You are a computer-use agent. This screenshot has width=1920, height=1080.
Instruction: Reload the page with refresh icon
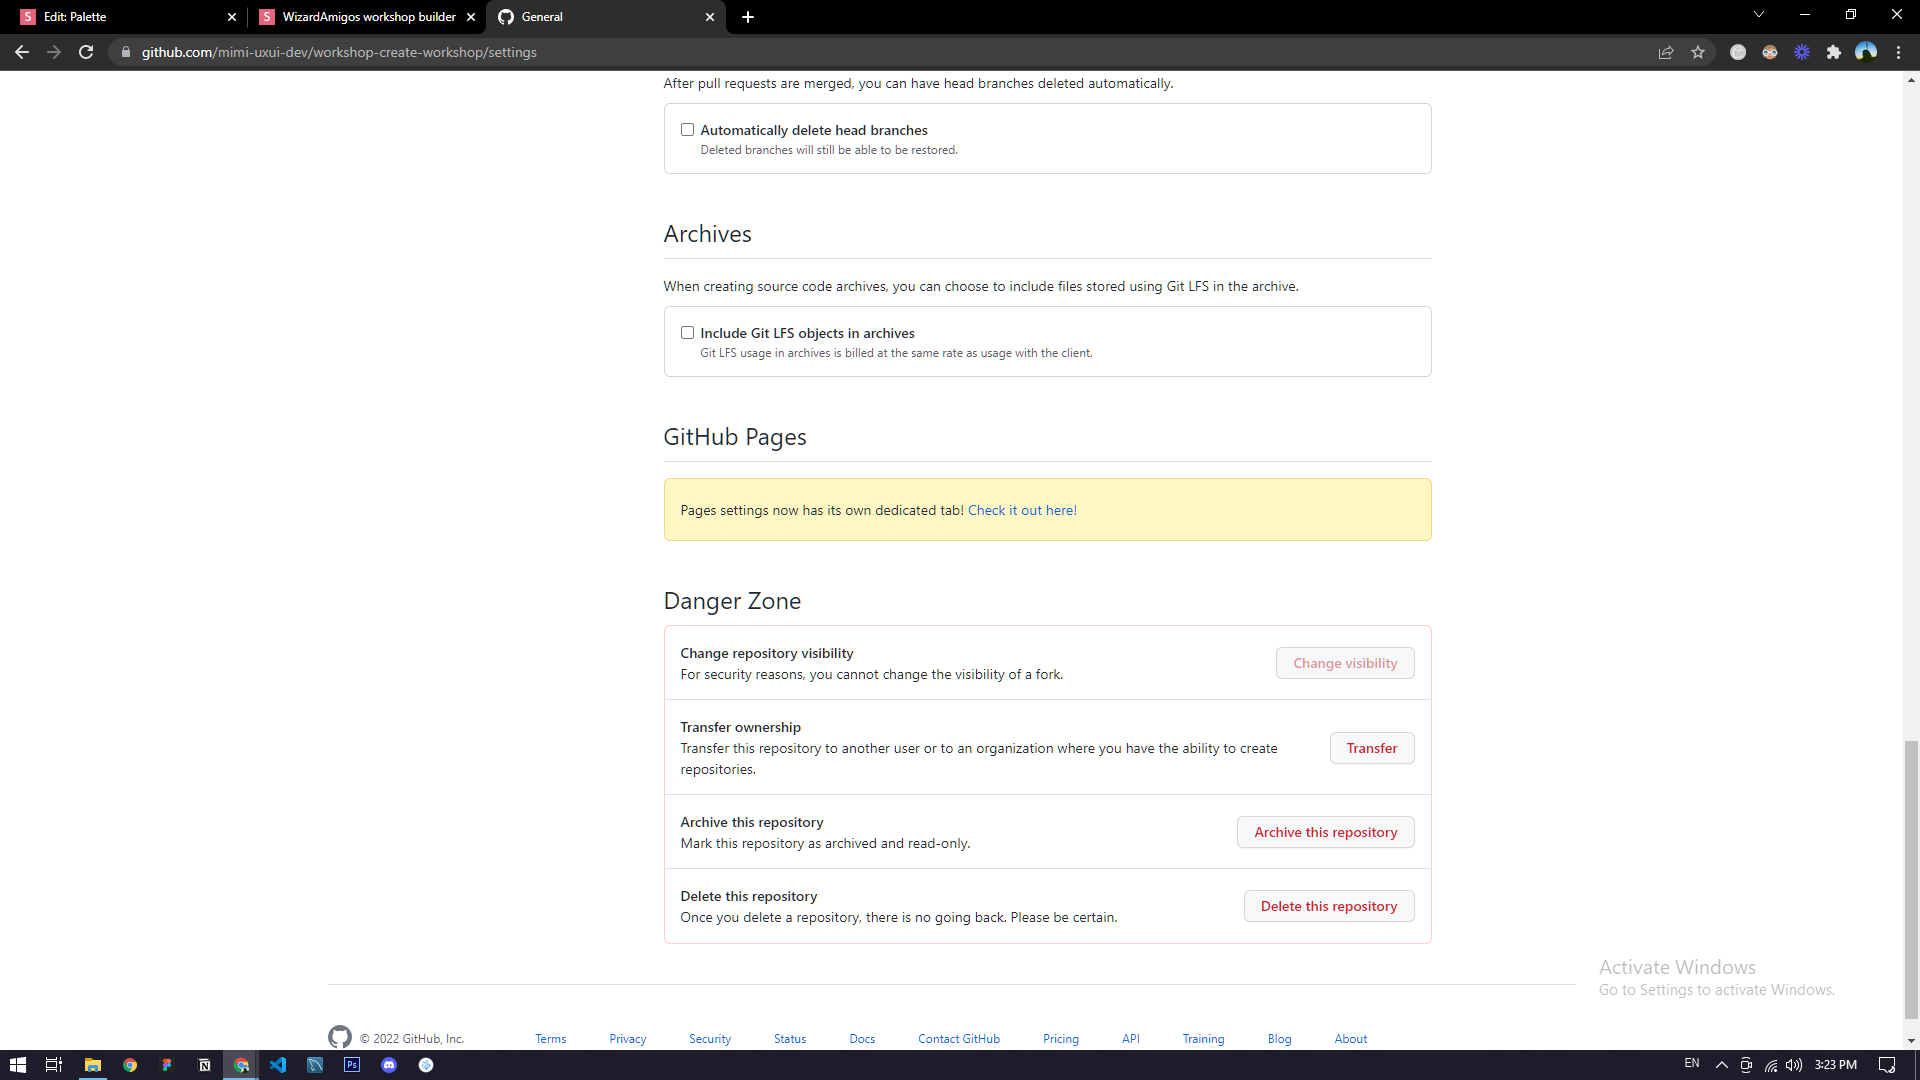(86, 52)
